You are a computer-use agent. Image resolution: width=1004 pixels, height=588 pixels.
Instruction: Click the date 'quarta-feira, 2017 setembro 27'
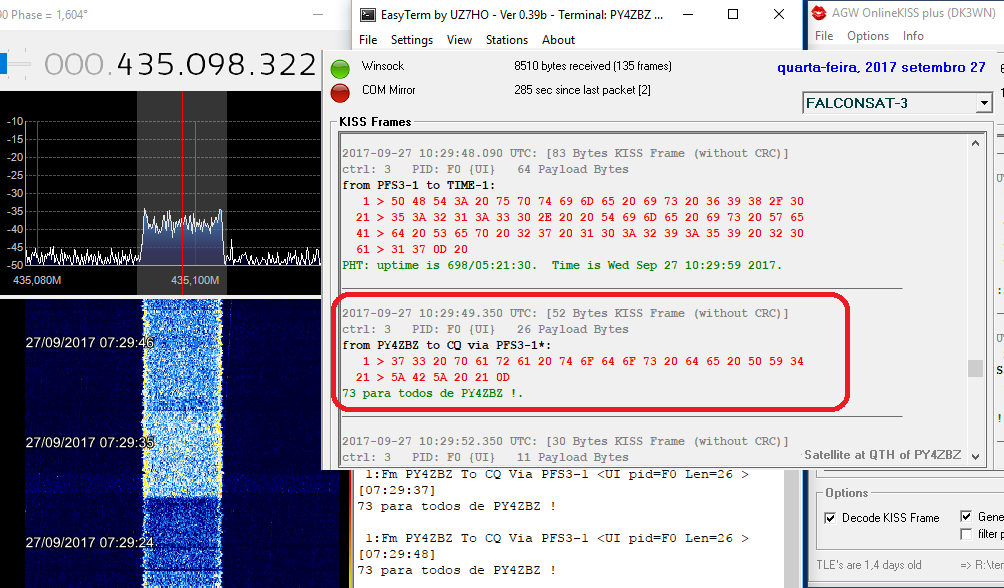(x=881, y=67)
